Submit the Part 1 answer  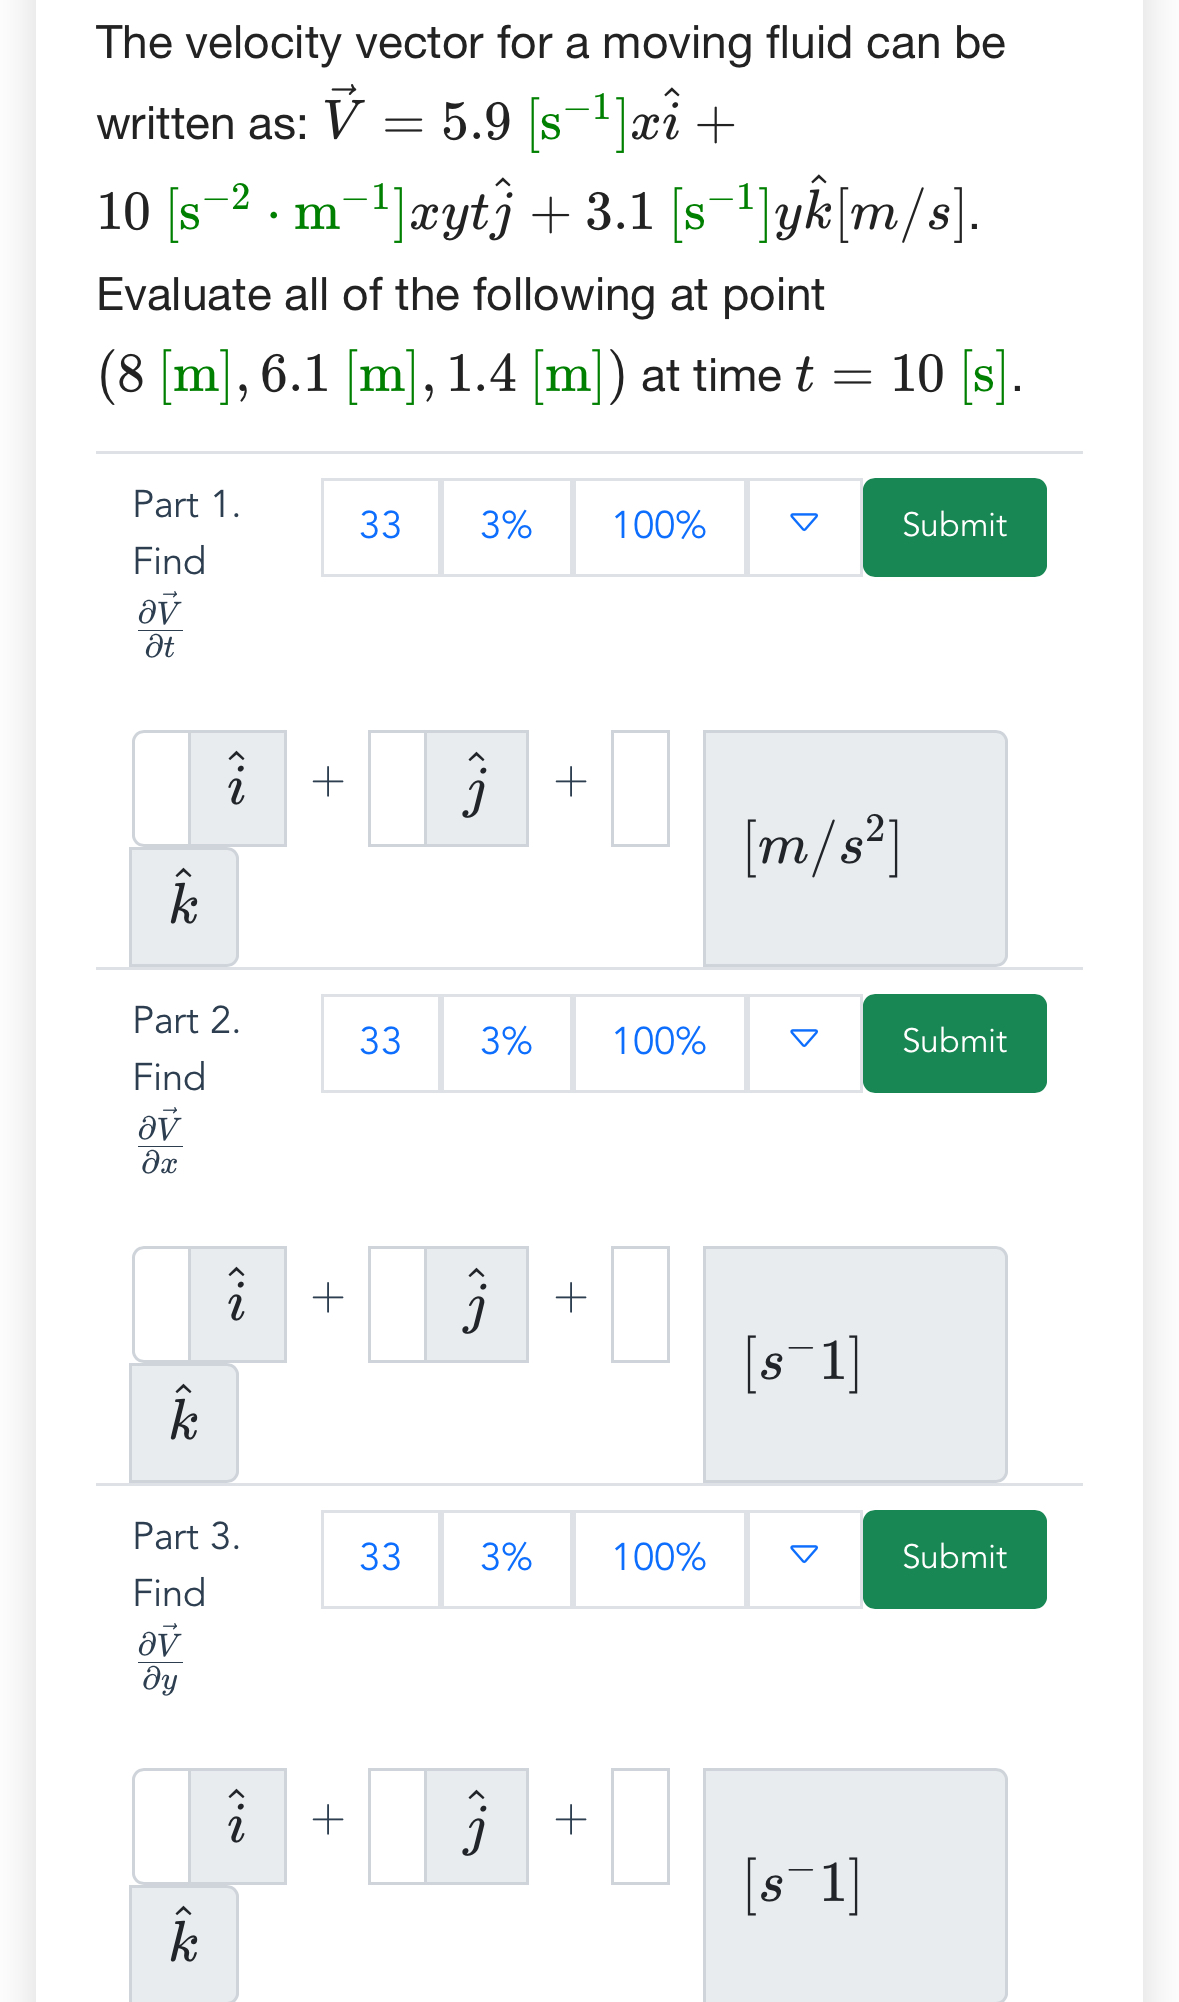[x=954, y=527]
